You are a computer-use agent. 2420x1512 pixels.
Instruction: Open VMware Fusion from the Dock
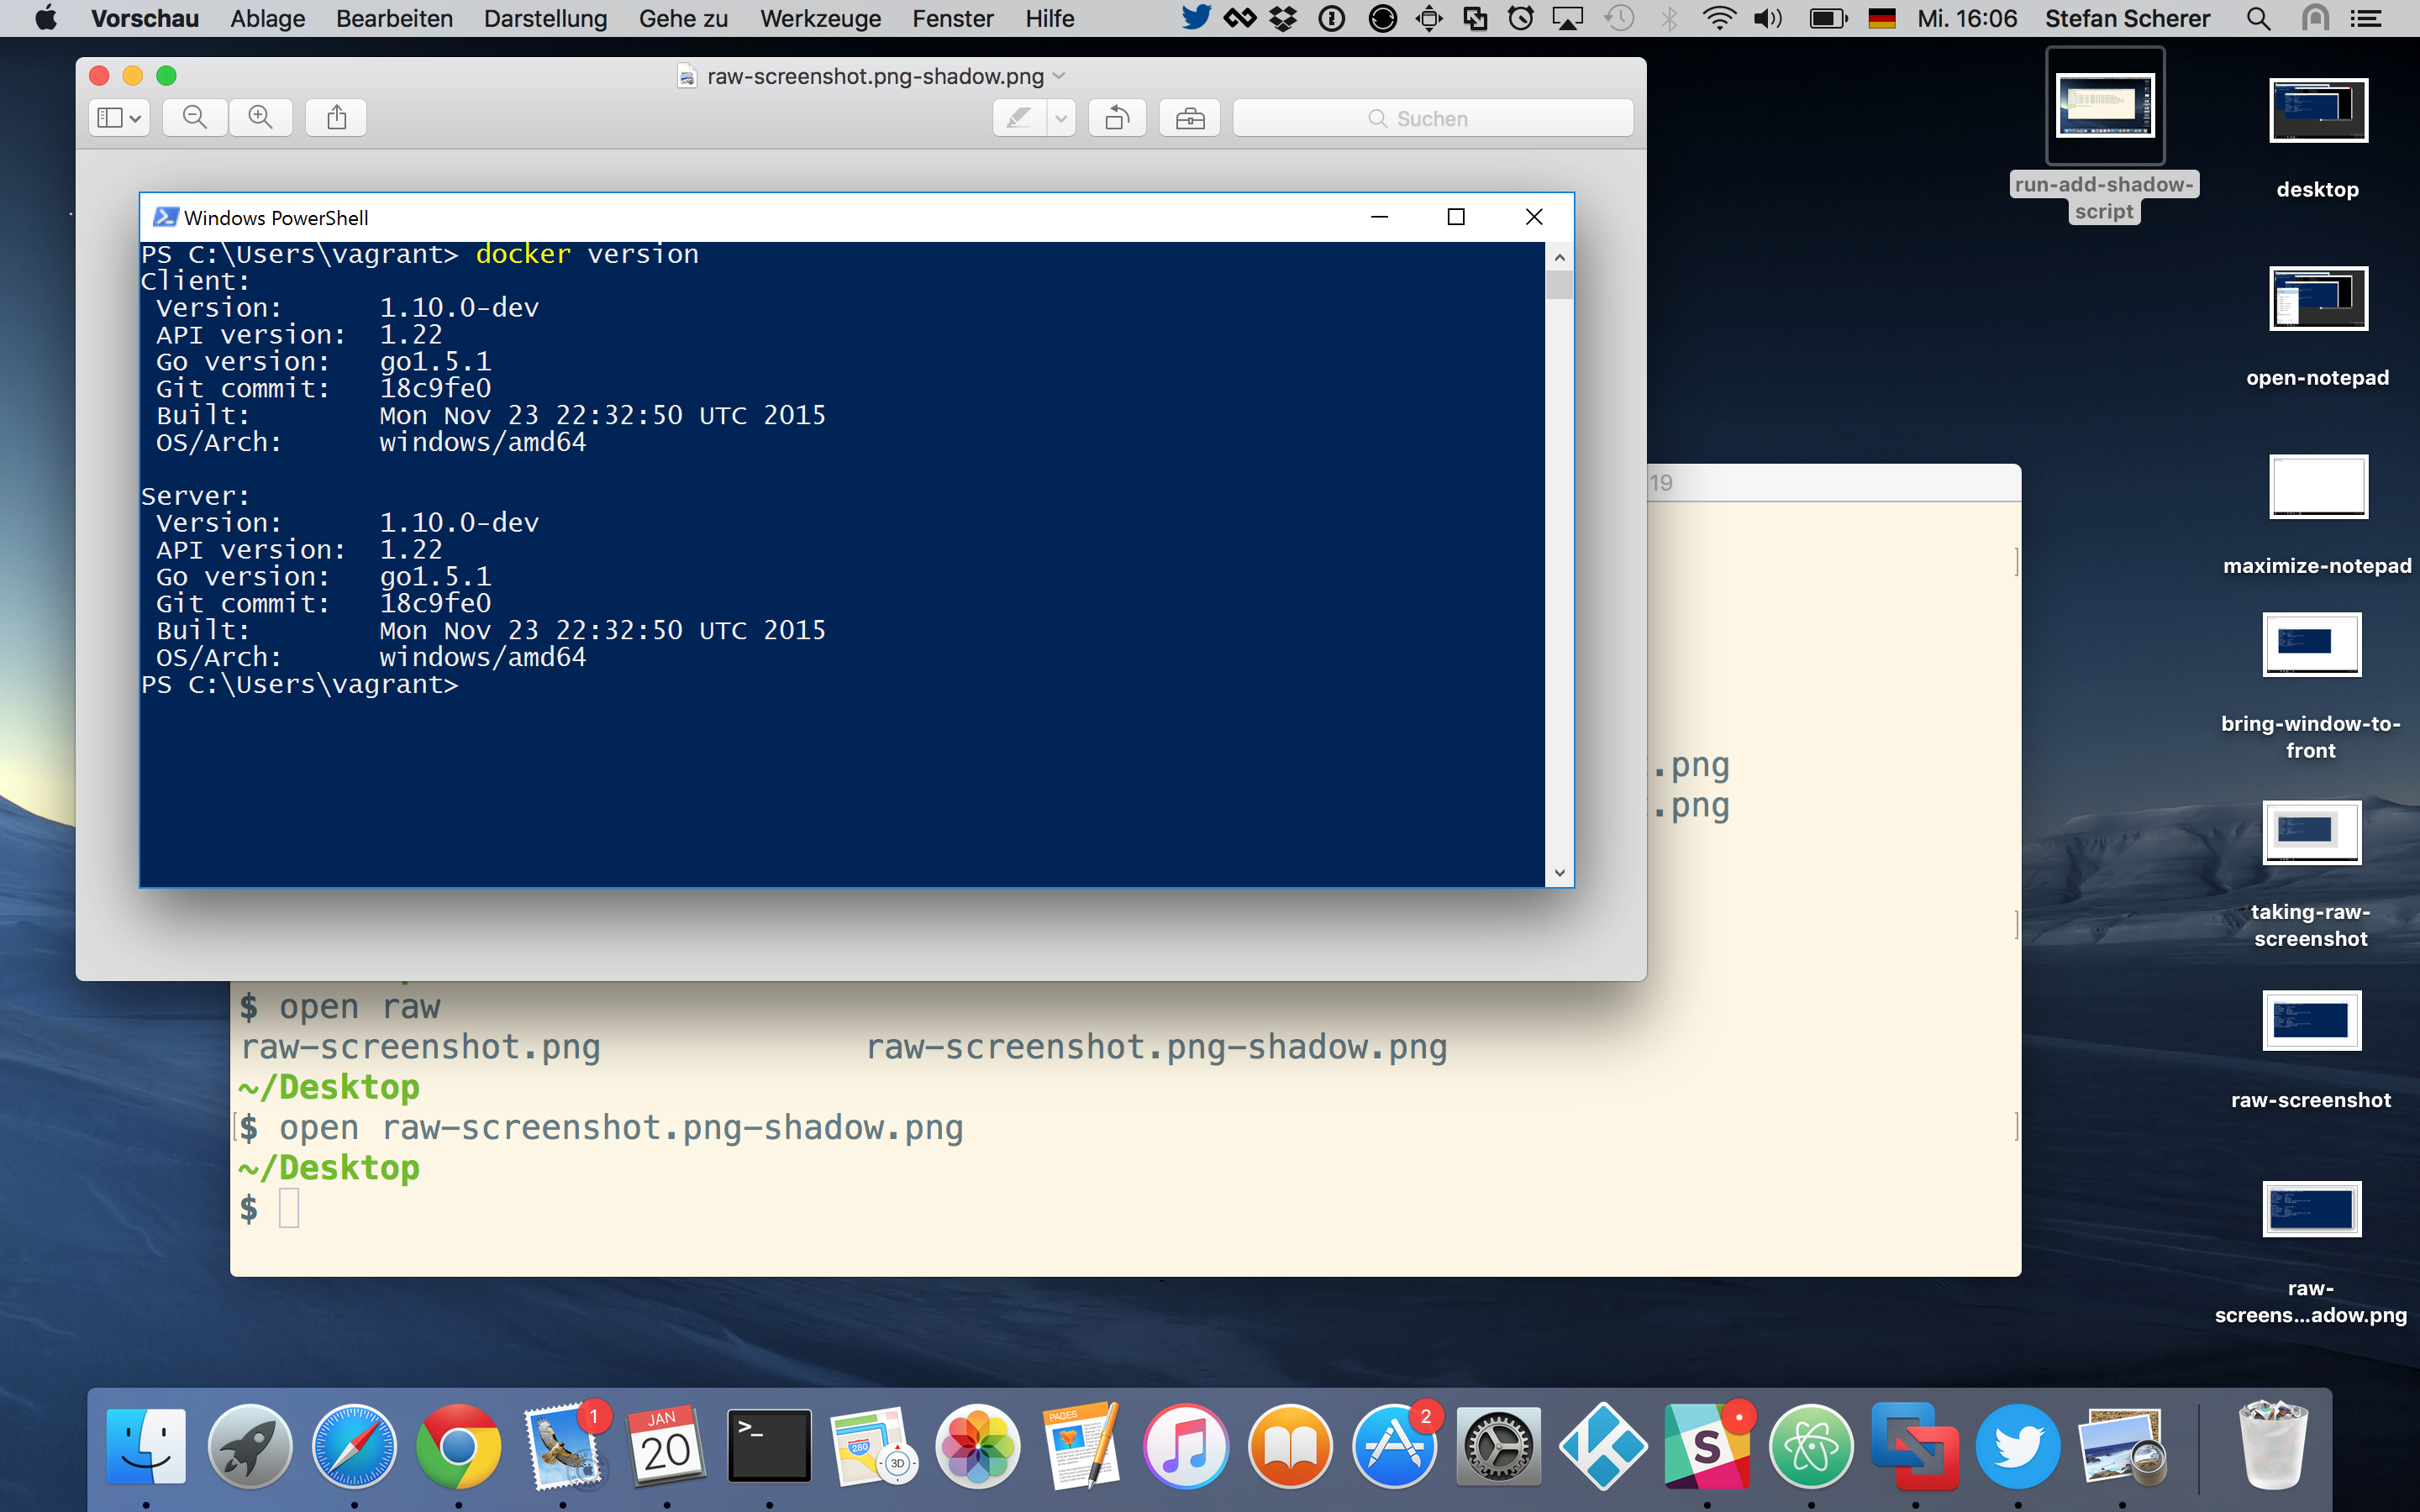(1915, 1446)
